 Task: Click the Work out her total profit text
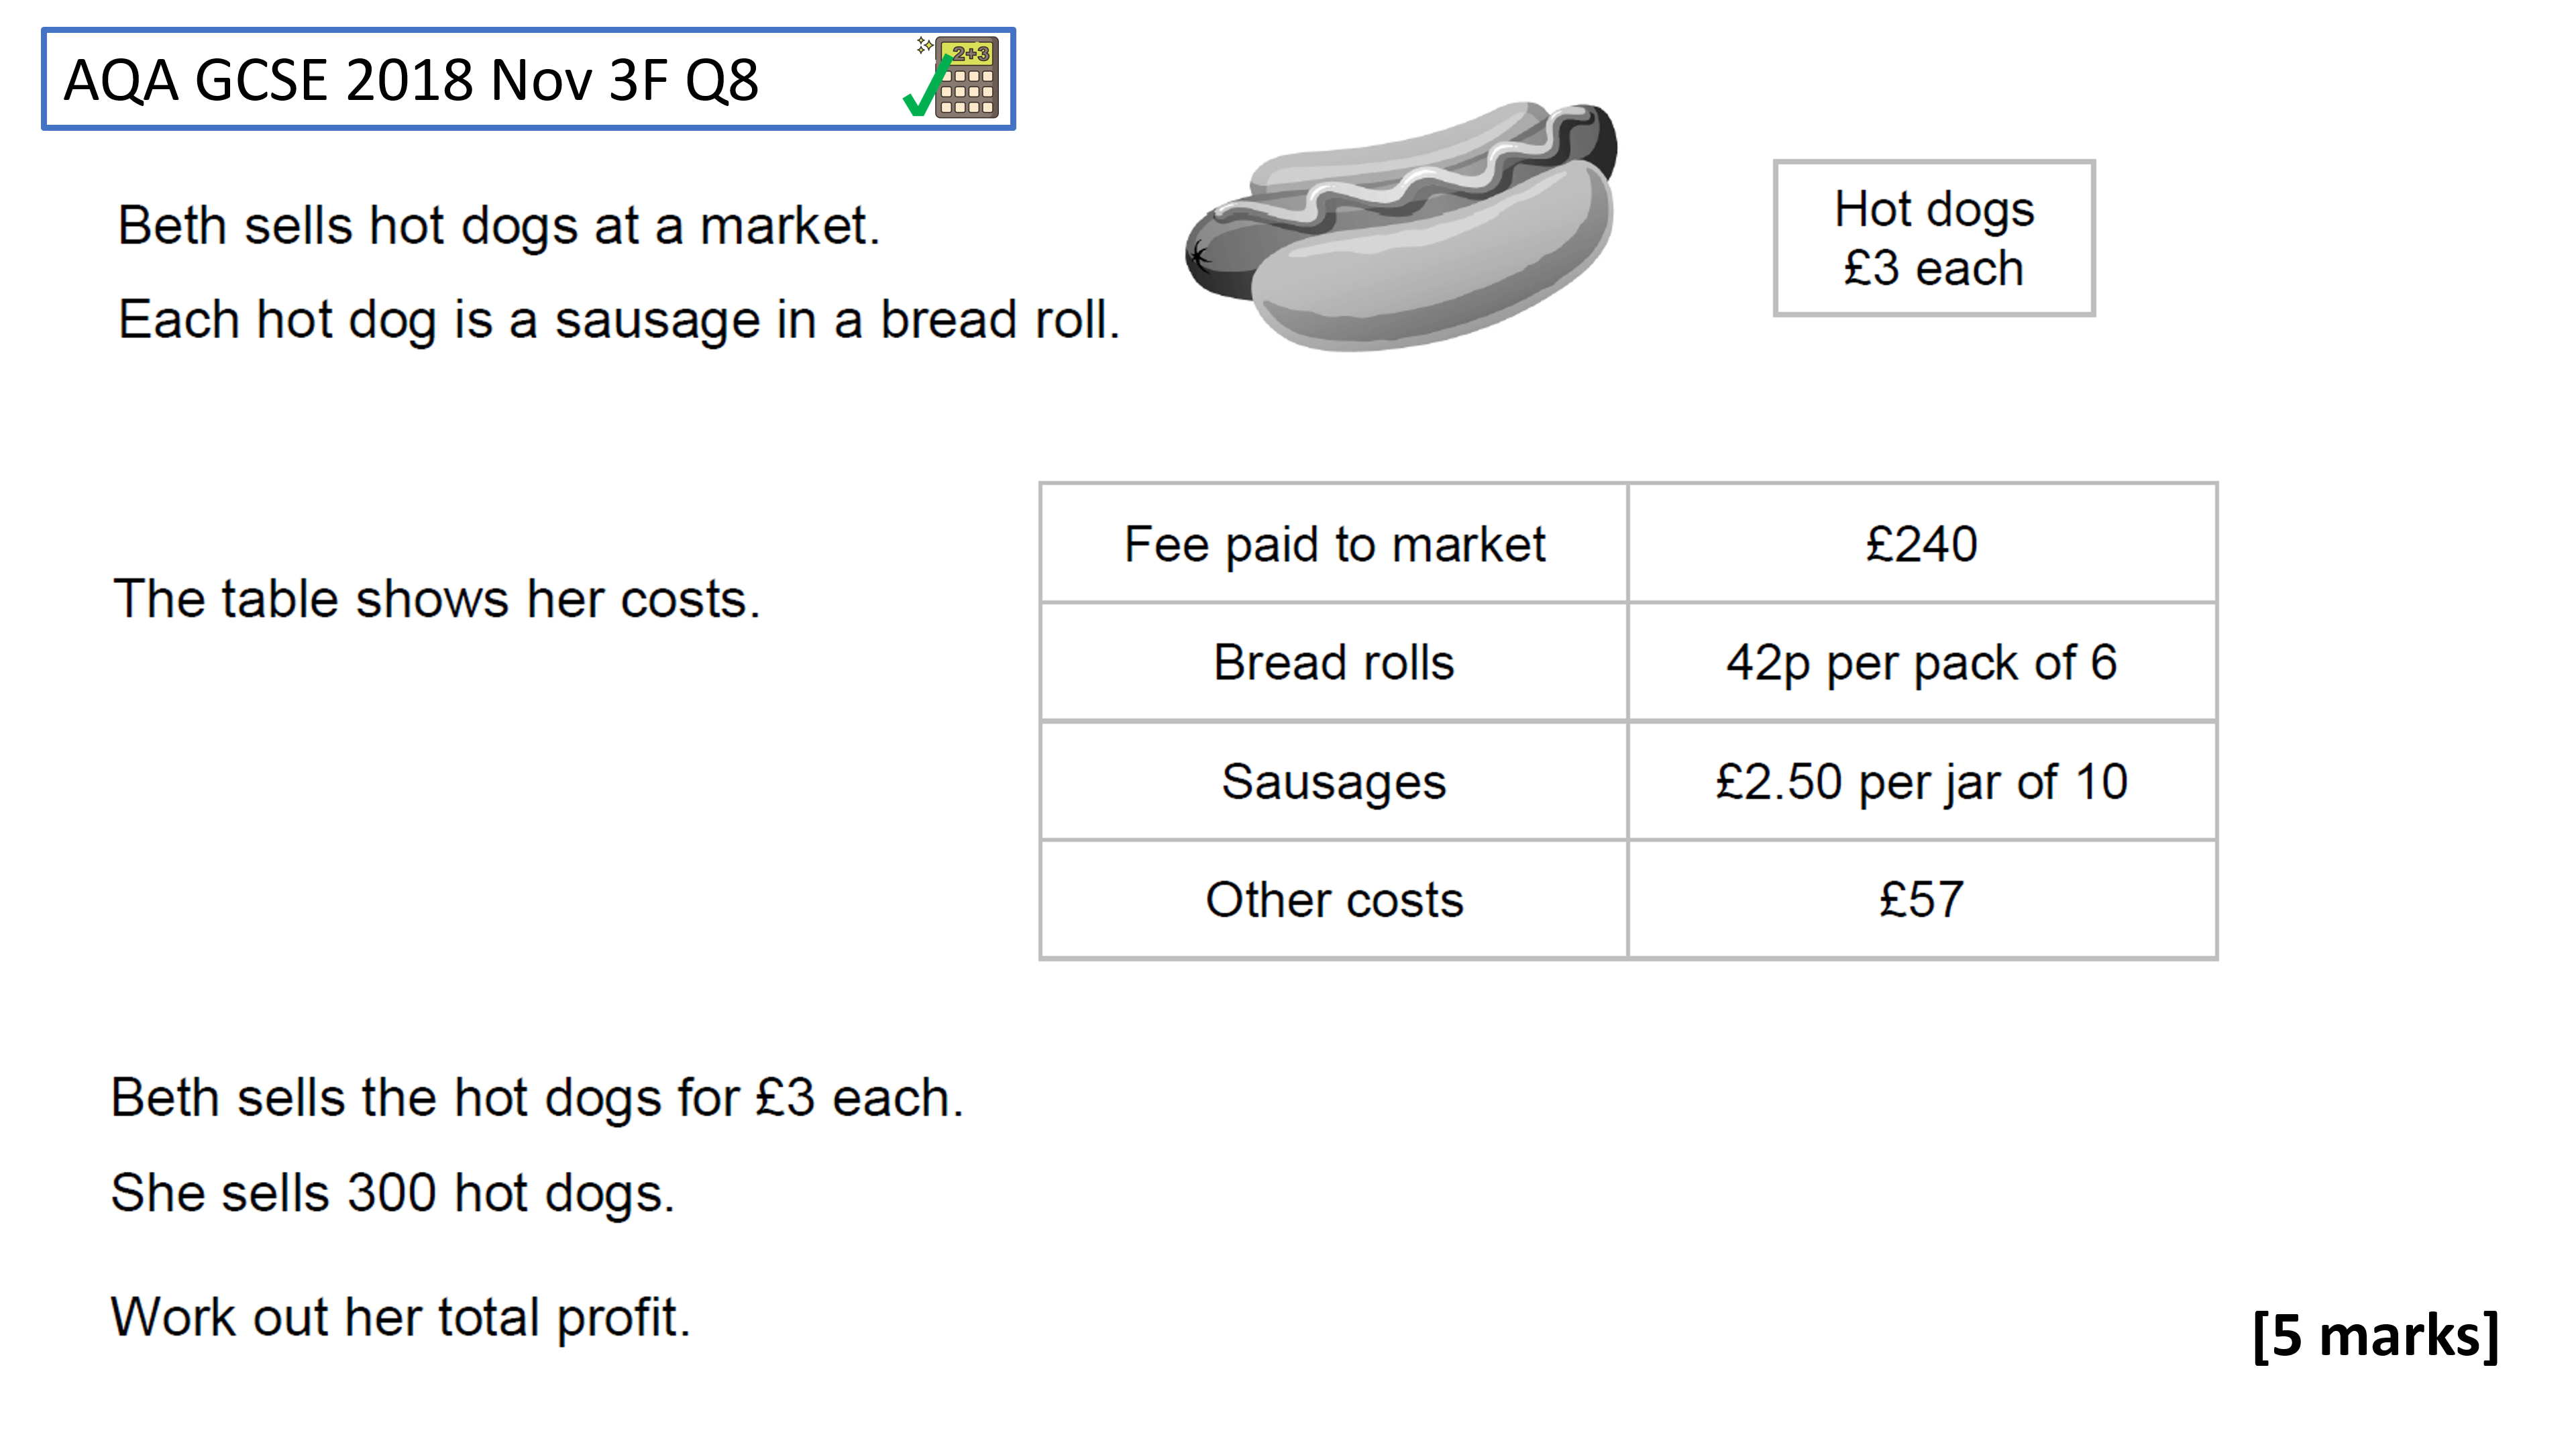(x=401, y=1317)
